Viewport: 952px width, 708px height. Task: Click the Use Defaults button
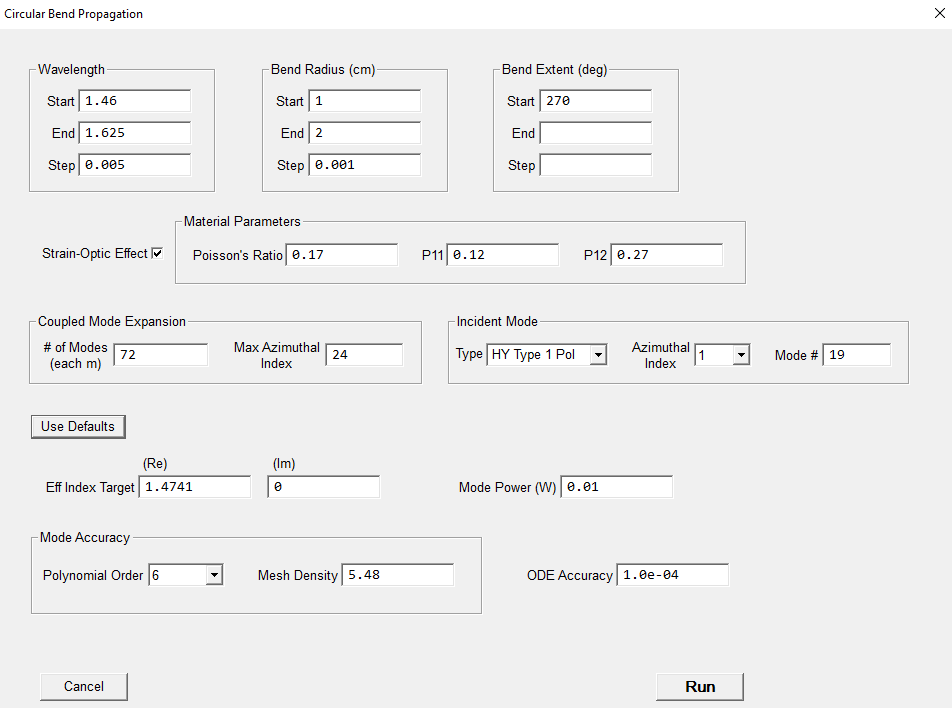click(x=78, y=426)
